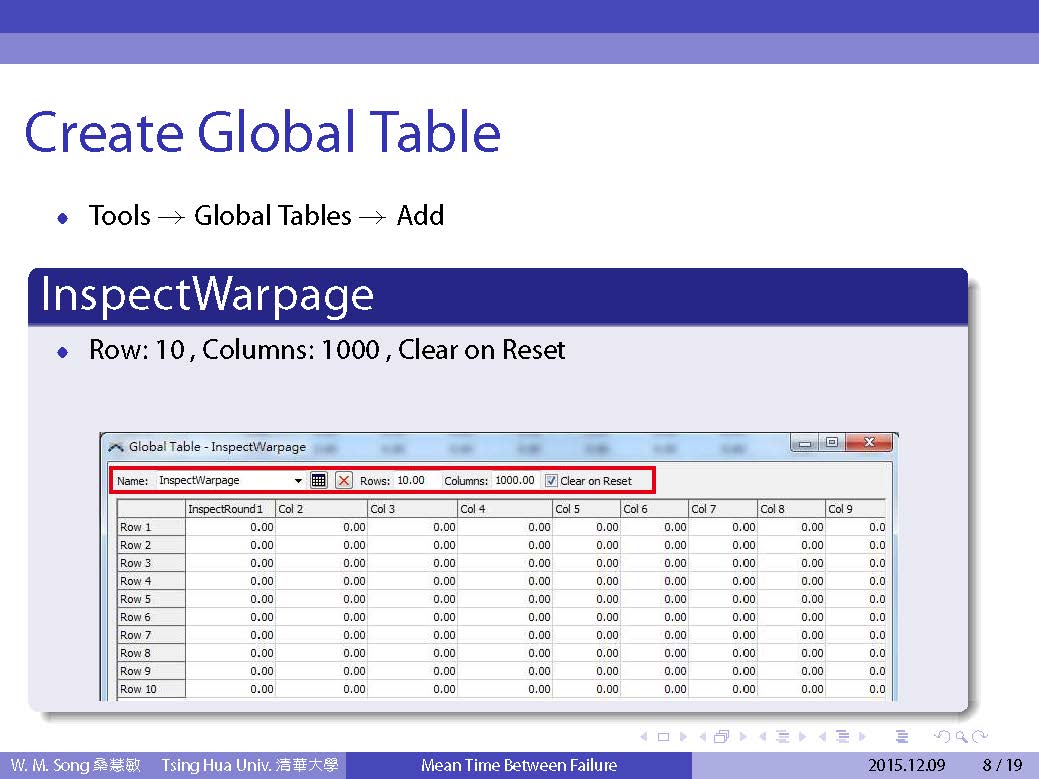Click the Columns input field
This screenshot has width=1039, height=779.
(515, 480)
